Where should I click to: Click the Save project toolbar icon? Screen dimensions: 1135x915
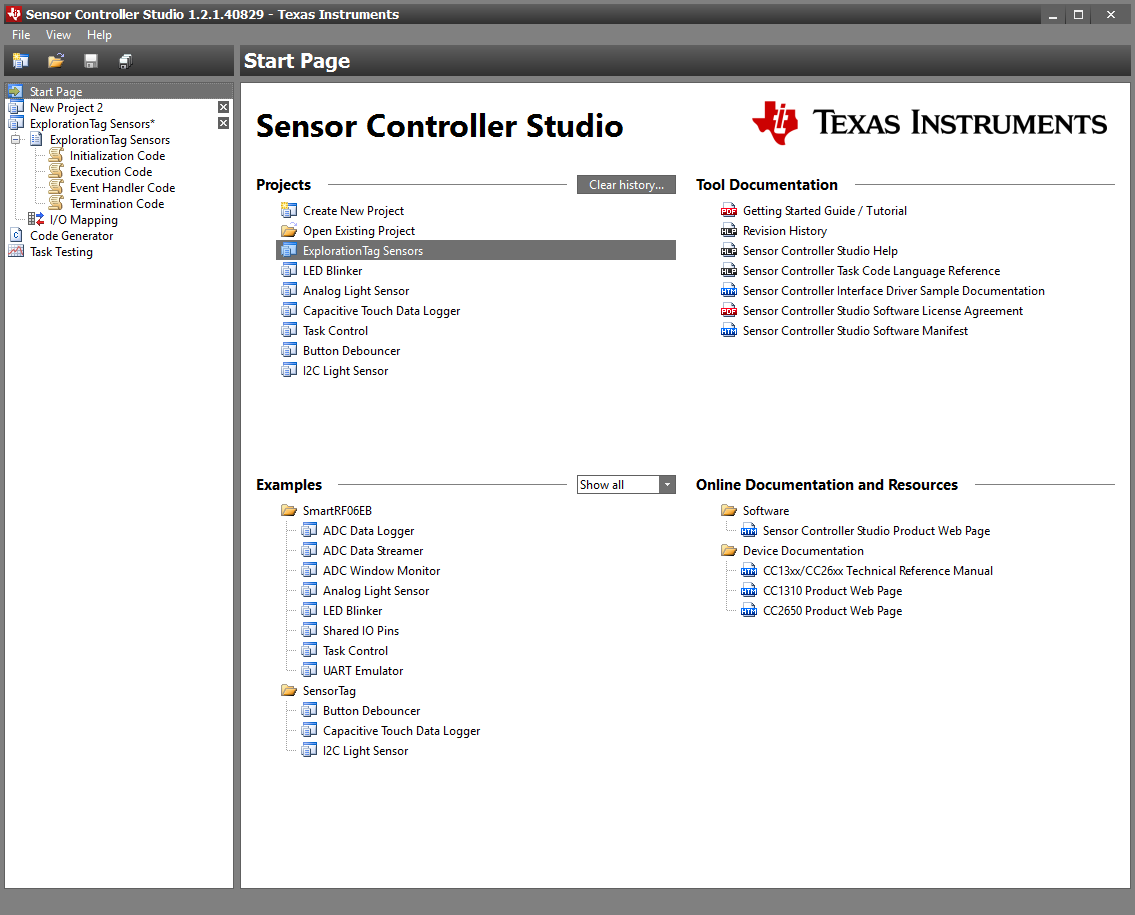(90, 62)
